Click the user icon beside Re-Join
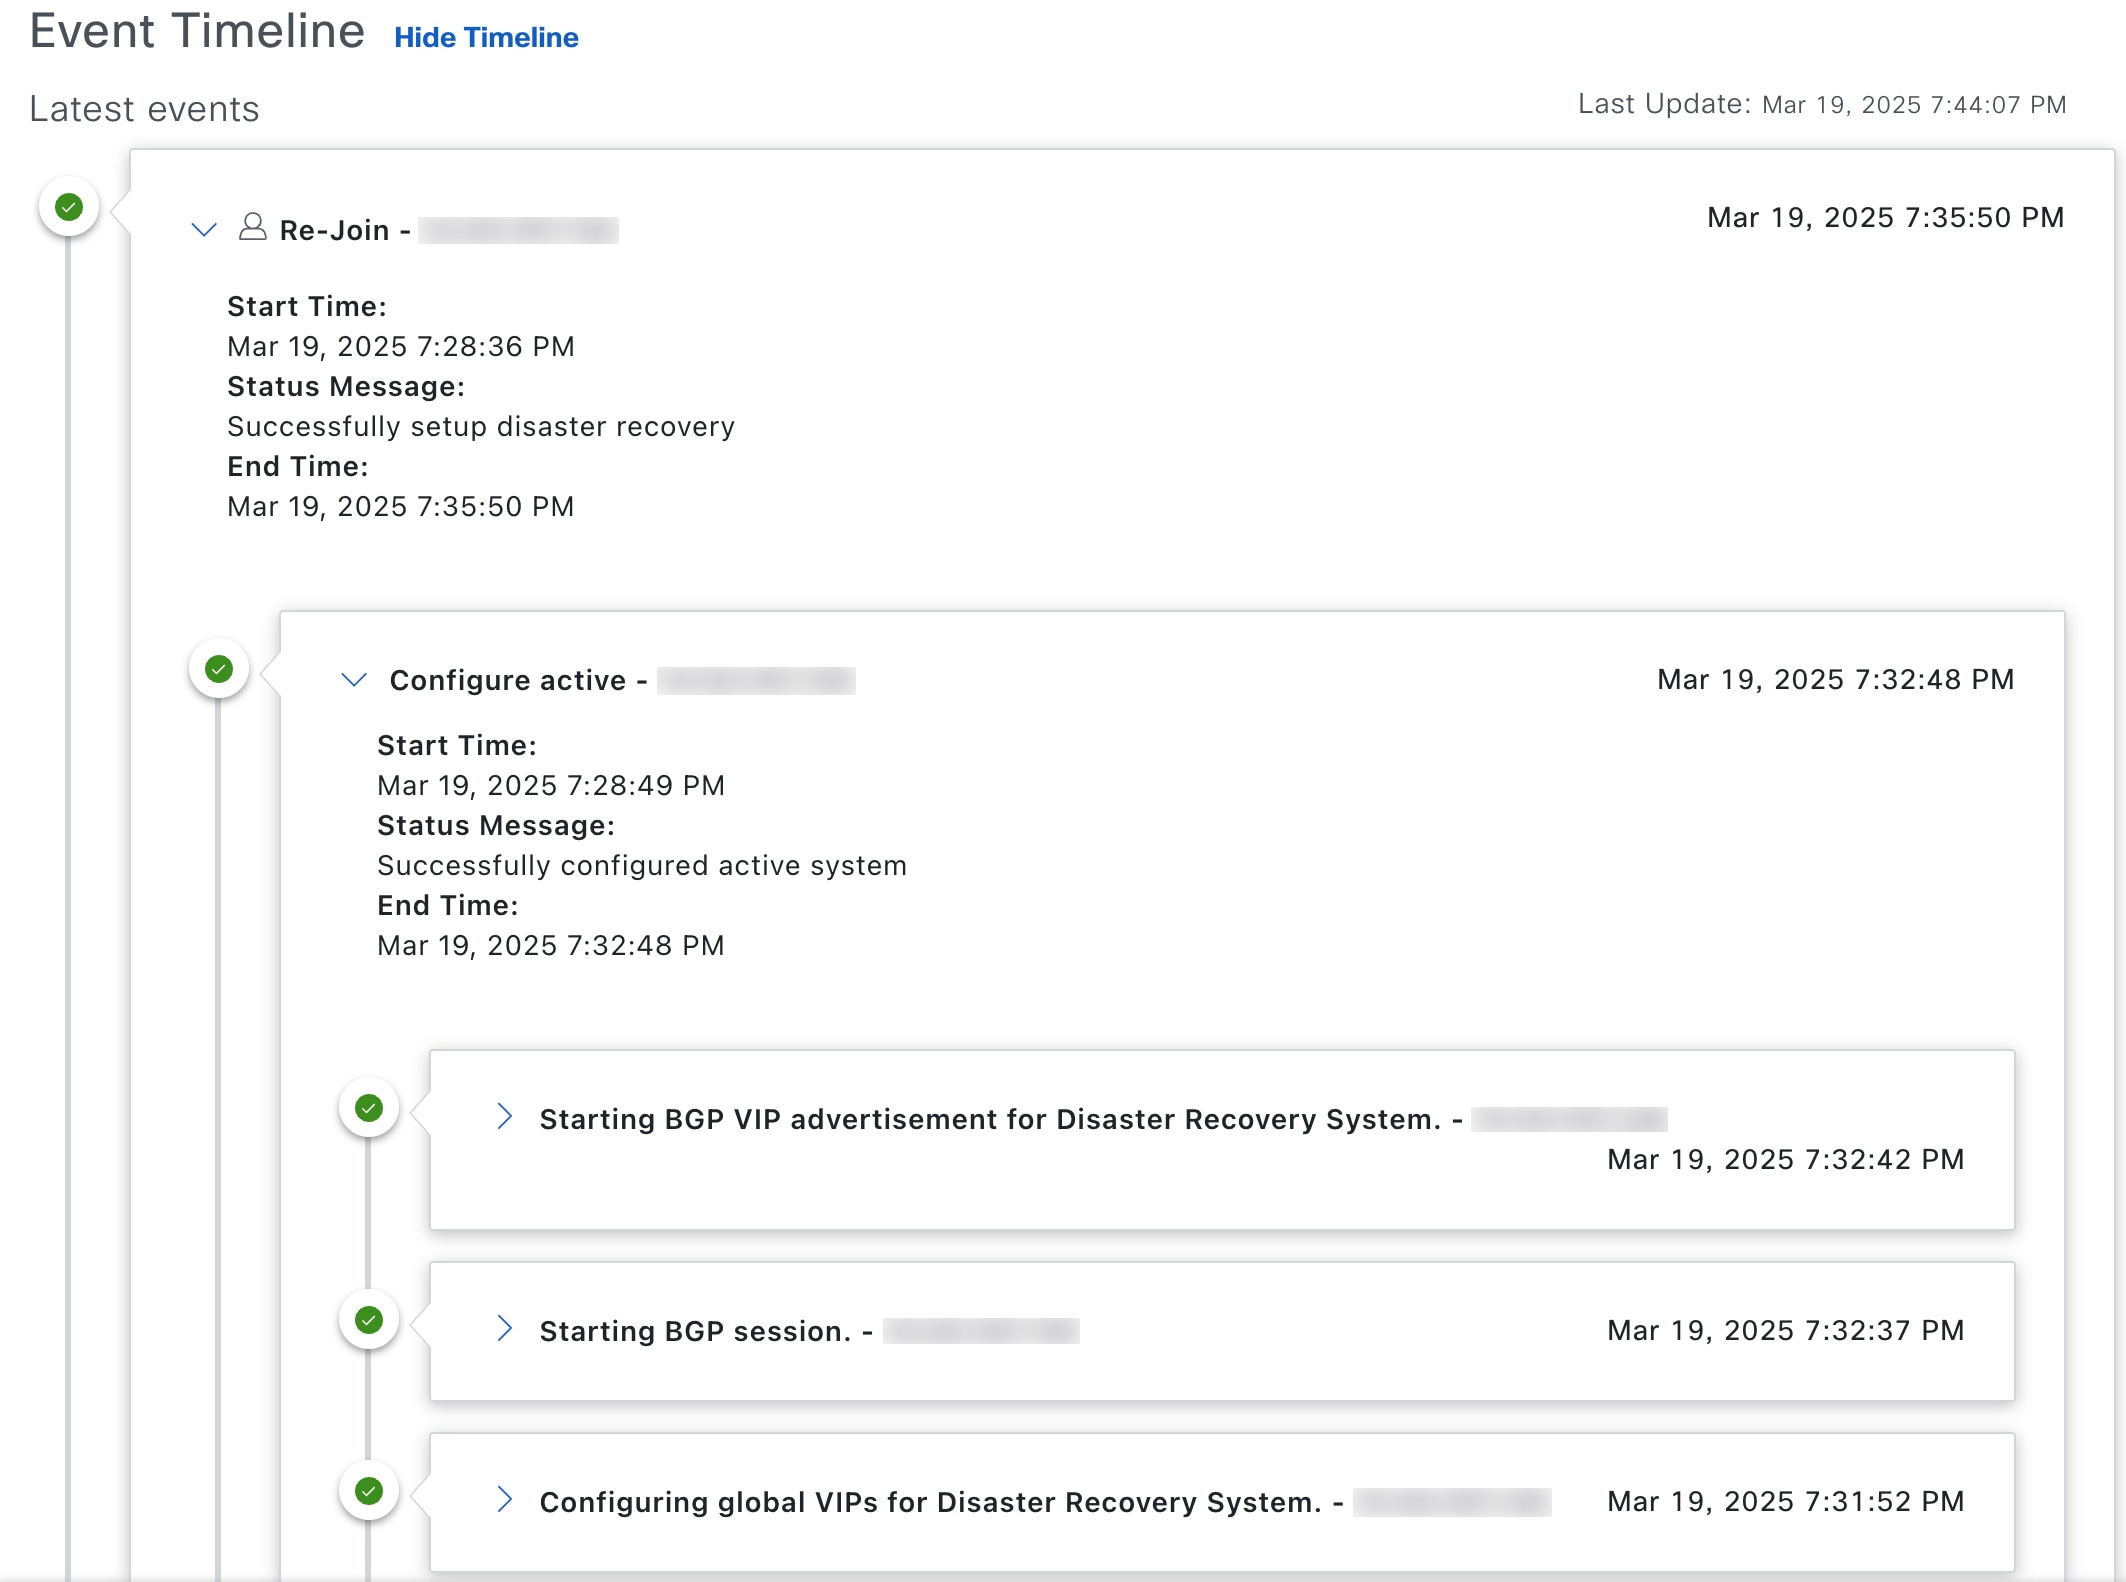This screenshot has height=1582, width=2126. (253, 228)
